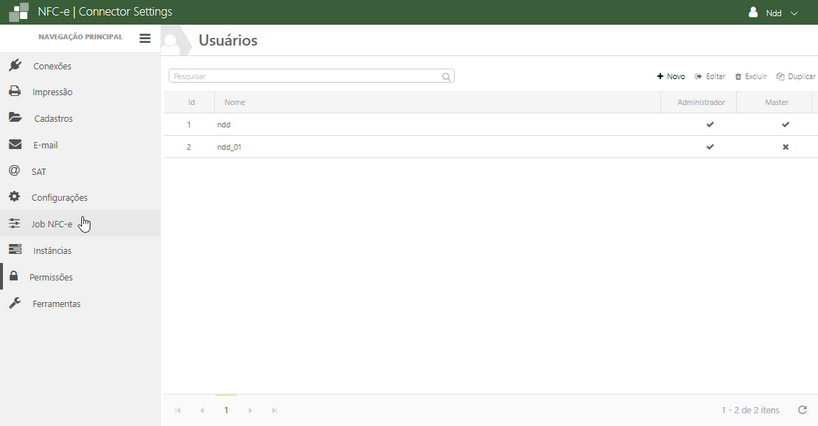Click inside the Pesquisar search field
Viewport: 818px width, 426px height.
tap(300, 76)
